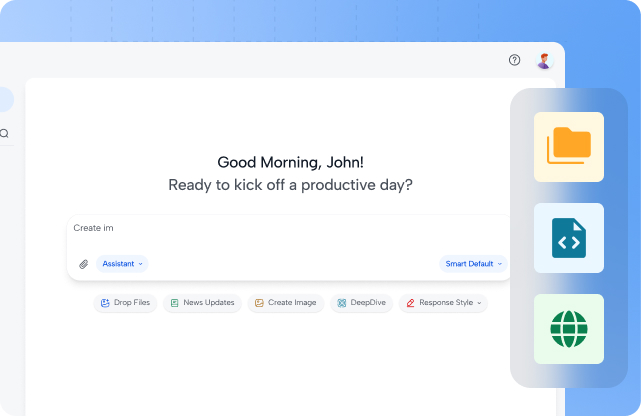Click the 'Good Morning, John!' greeting

(x=290, y=162)
